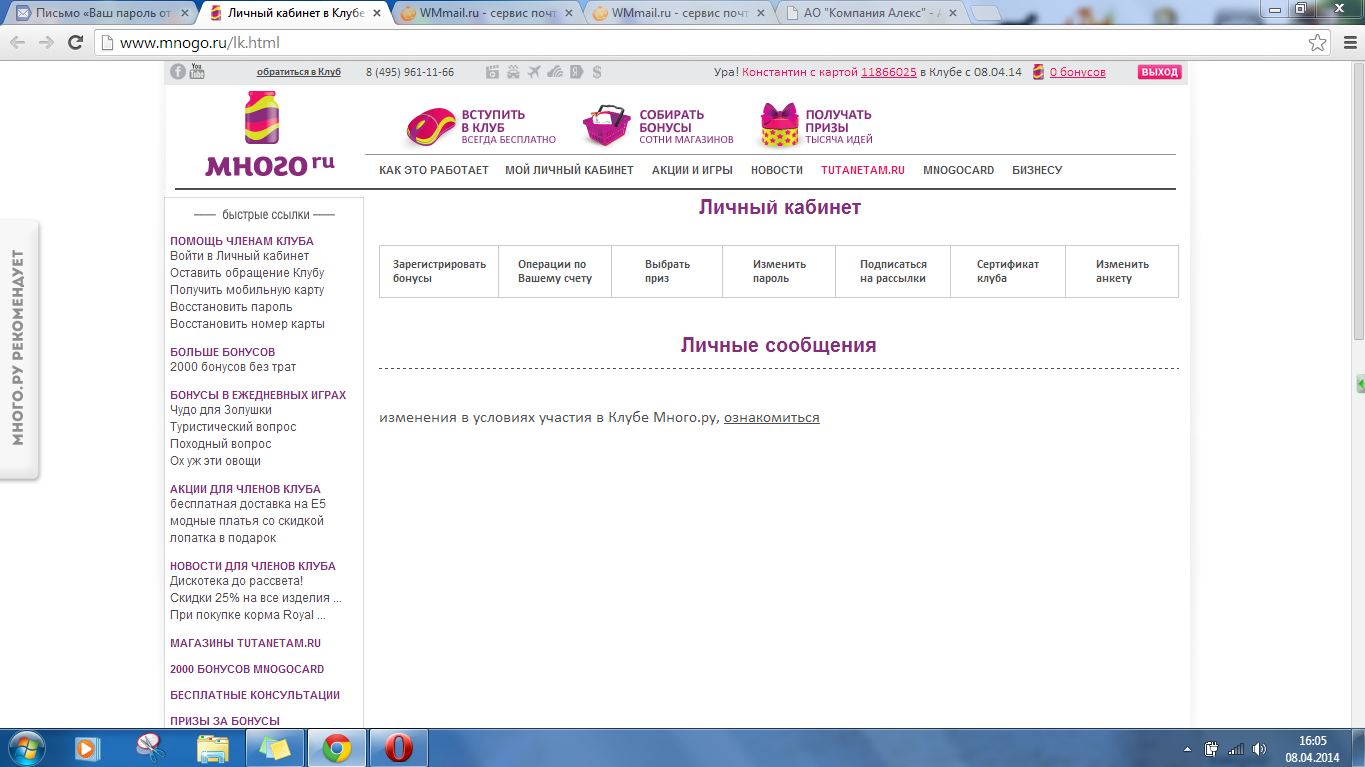Launch Opera from the taskbar
1365x767 pixels.
pos(399,748)
